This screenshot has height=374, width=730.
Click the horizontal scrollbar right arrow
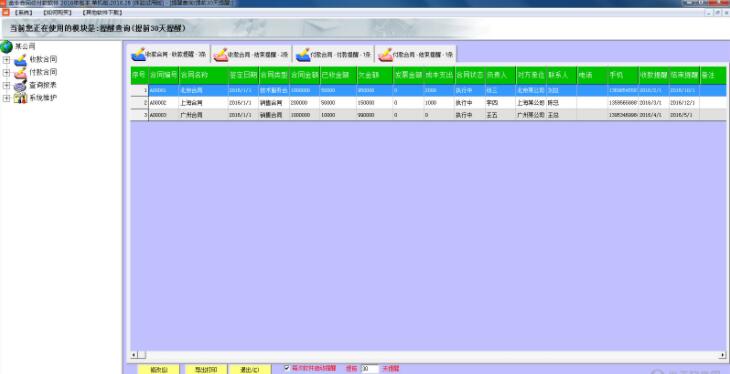point(723,355)
